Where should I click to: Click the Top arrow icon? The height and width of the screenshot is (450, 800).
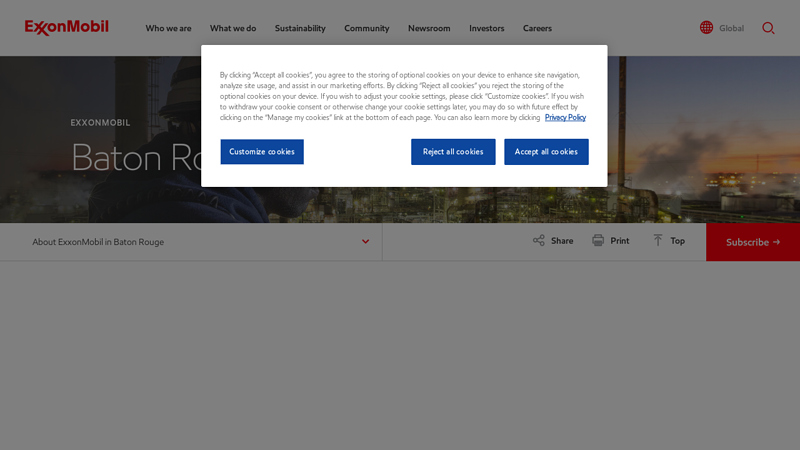pyautogui.click(x=658, y=241)
